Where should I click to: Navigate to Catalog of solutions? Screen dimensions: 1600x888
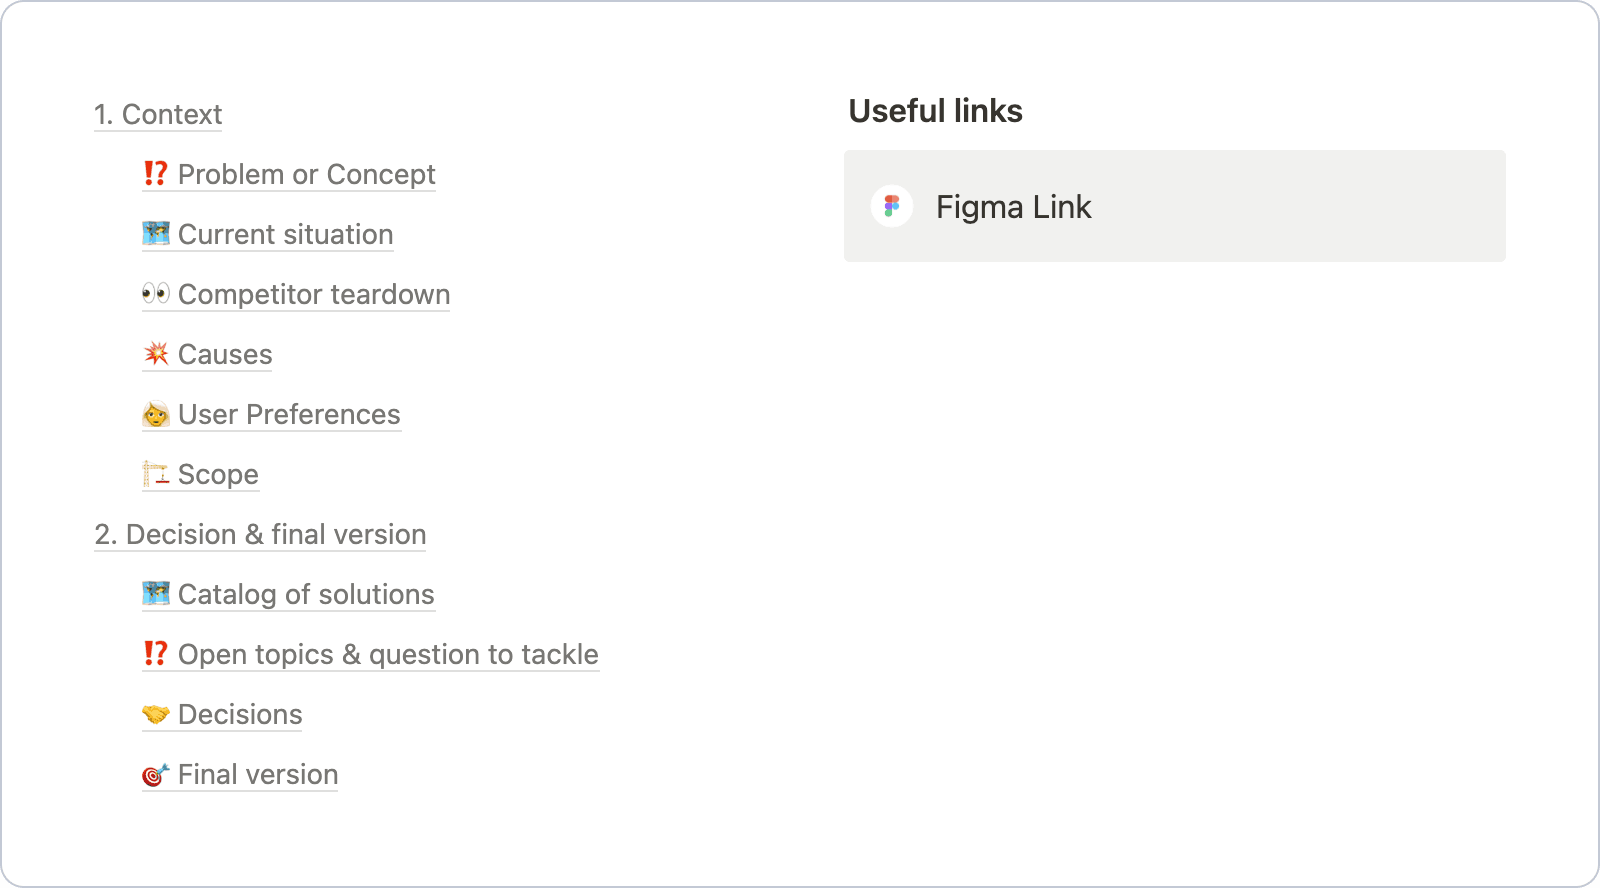pyautogui.click(x=306, y=595)
